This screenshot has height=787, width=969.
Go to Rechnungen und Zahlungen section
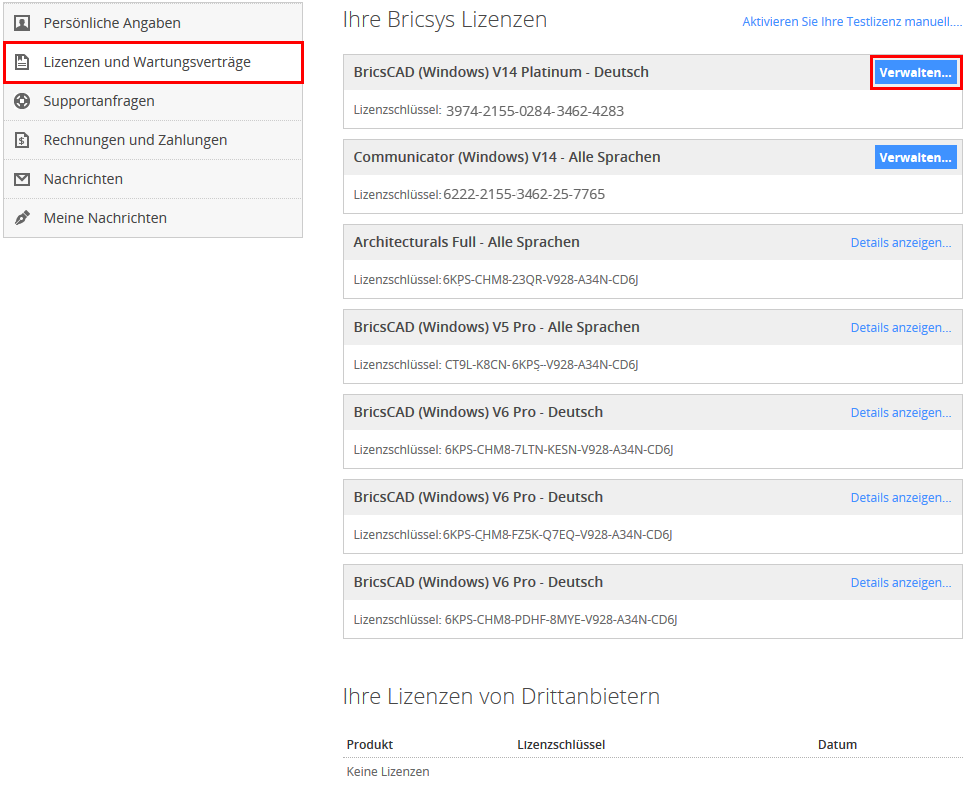point(135,140)
